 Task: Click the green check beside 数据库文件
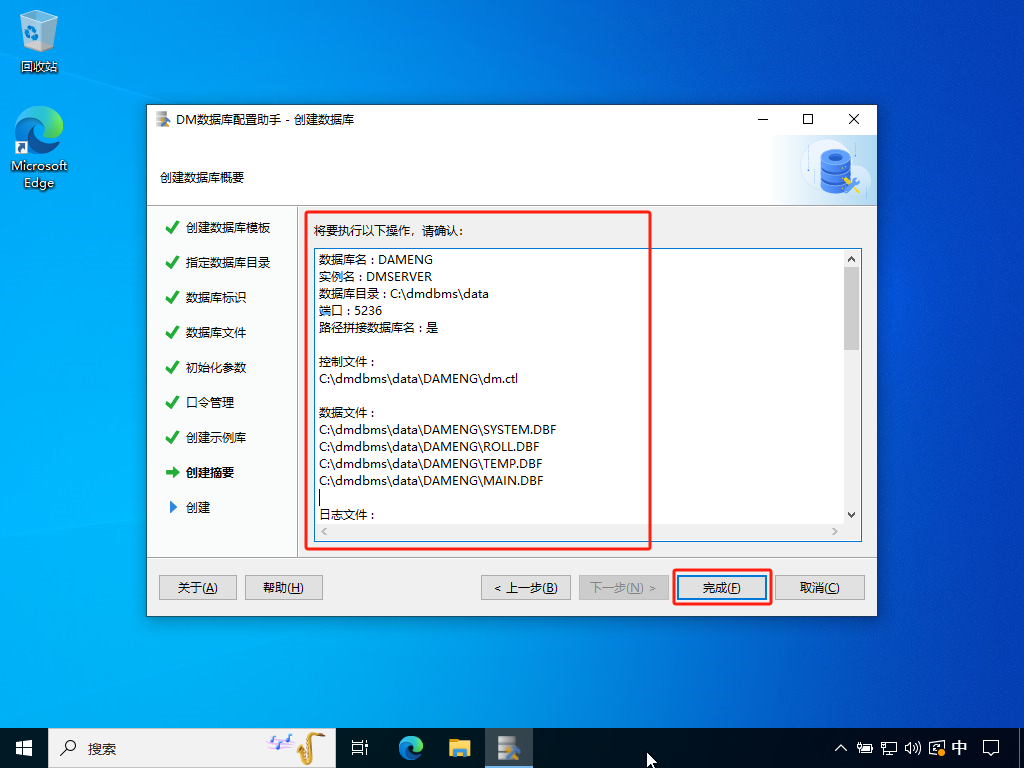(x=172, y=332)
